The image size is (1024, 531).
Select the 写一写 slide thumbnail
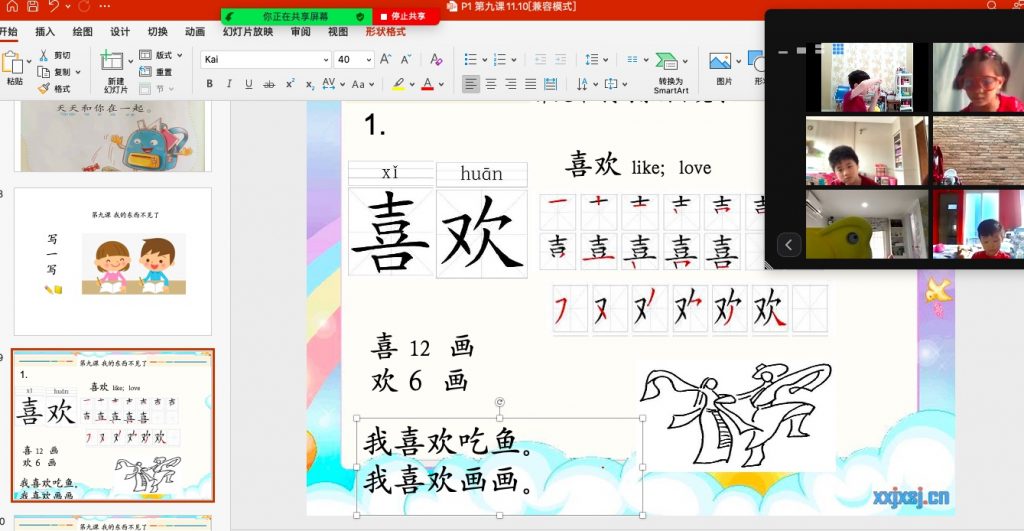112,260
